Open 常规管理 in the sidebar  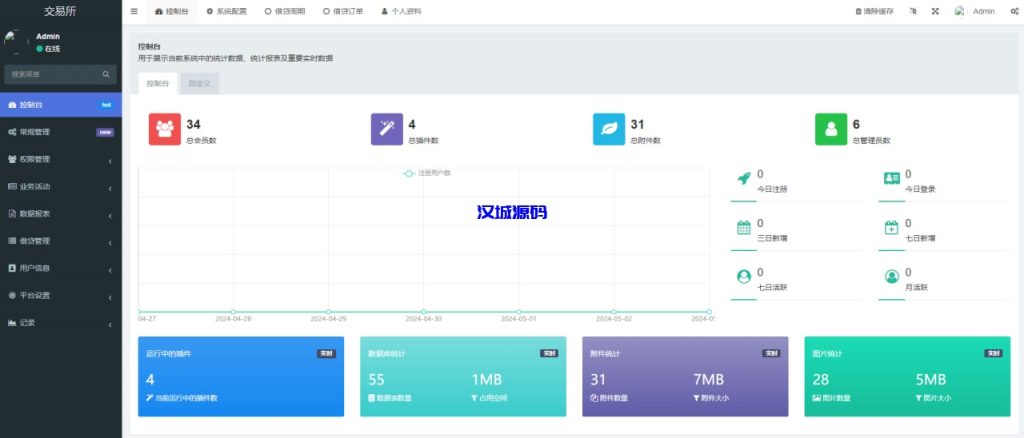pyautogui.click(x=60, y=131)
